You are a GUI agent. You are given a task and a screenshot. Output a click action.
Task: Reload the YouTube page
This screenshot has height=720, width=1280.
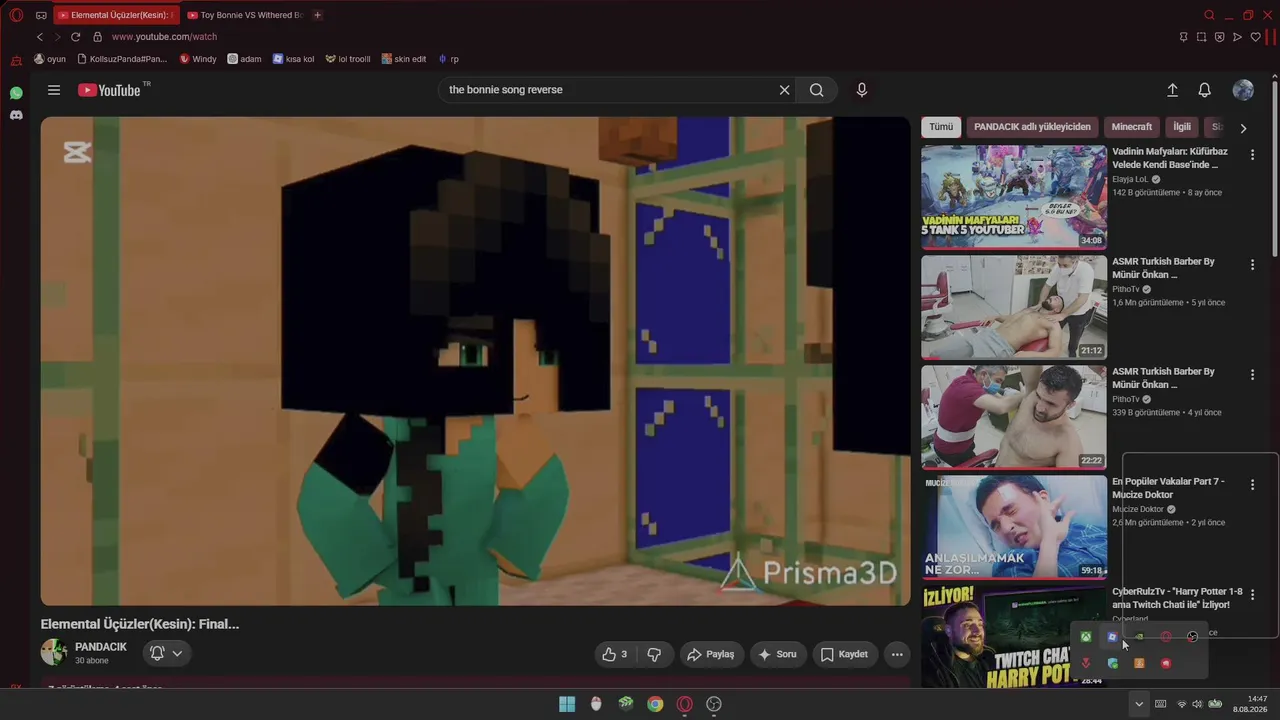point(75,37)
